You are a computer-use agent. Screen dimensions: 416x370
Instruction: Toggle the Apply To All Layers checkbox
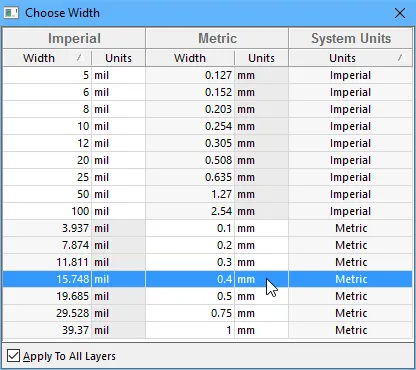(13, 356)
